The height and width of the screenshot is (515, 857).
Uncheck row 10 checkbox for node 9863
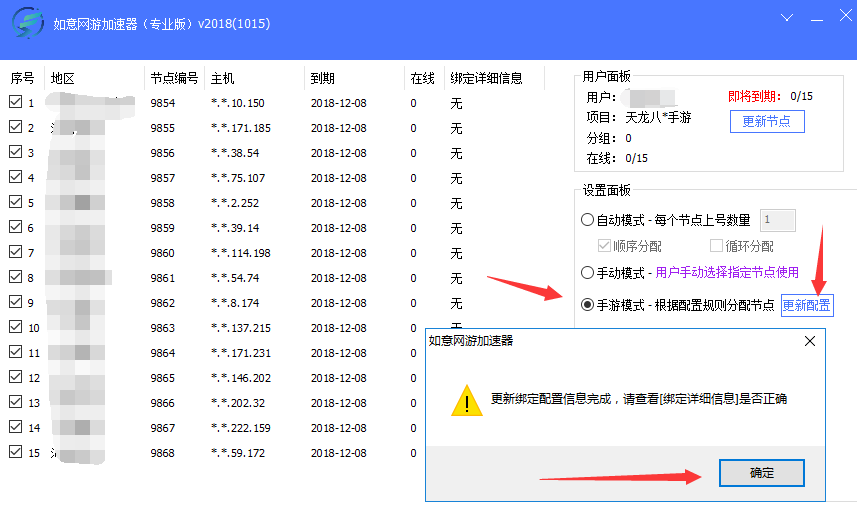[16, 326]
